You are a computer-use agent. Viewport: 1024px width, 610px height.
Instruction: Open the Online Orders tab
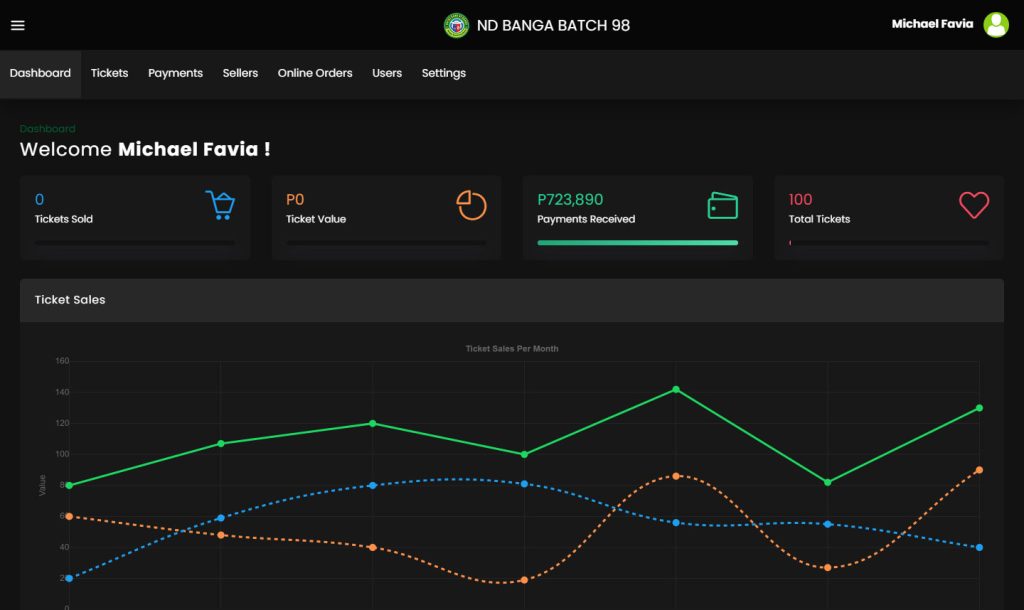315,73
